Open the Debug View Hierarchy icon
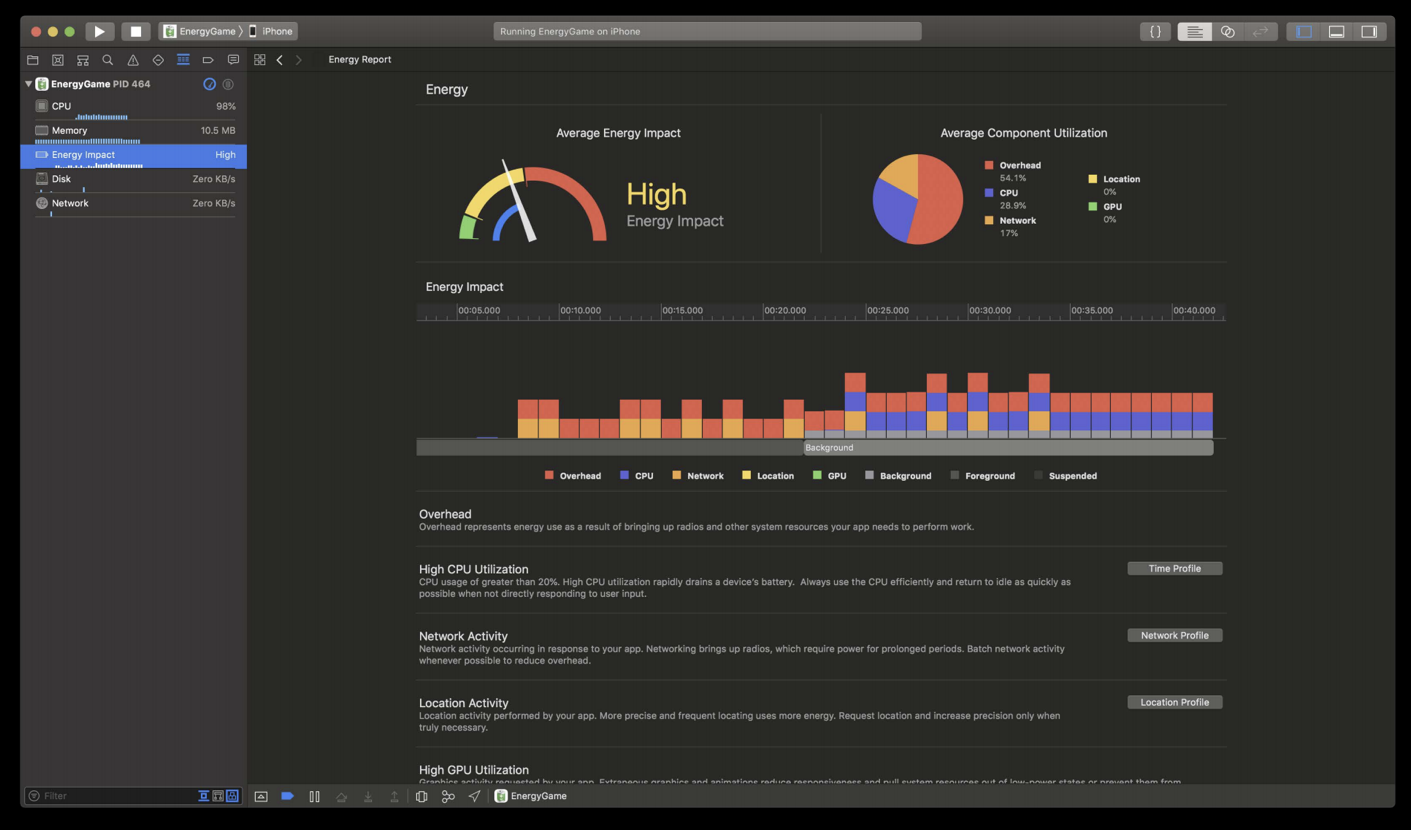Image resolution: width=1411 pixels, height=830 pixels. tap(421, 796)
